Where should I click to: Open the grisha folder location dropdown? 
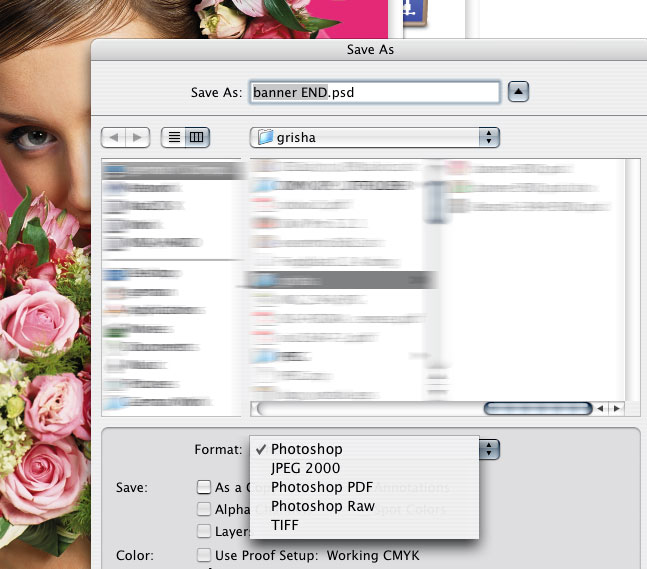click(375, 137)
